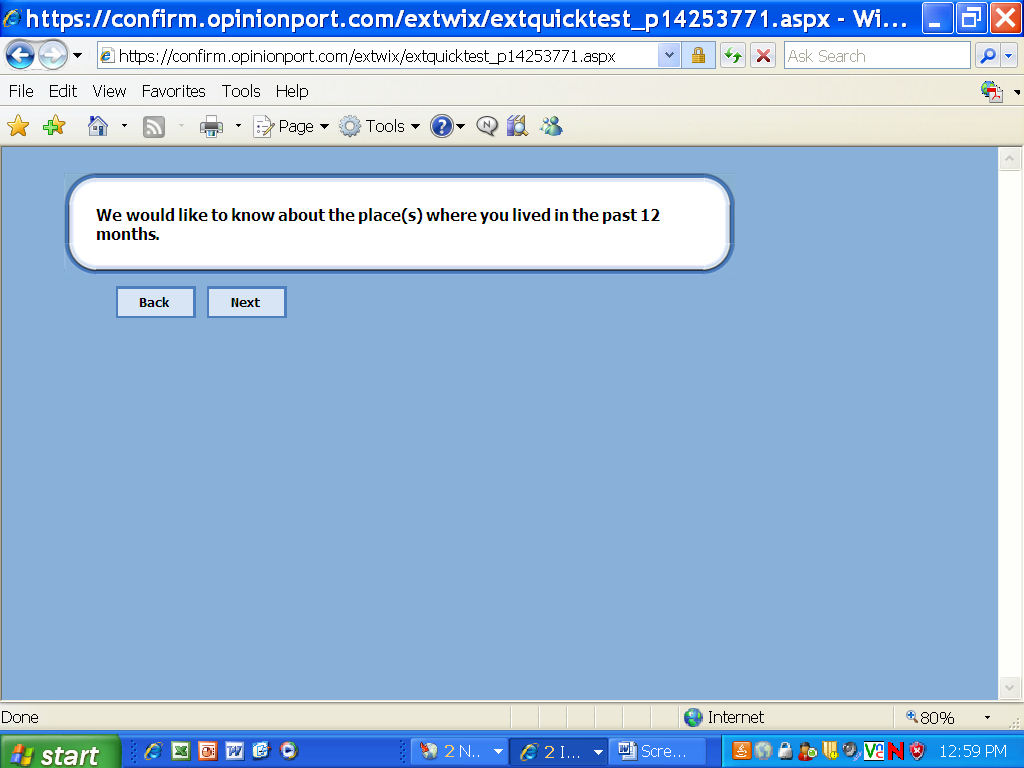Click the 'Done' status bar text

coord(20,717)
